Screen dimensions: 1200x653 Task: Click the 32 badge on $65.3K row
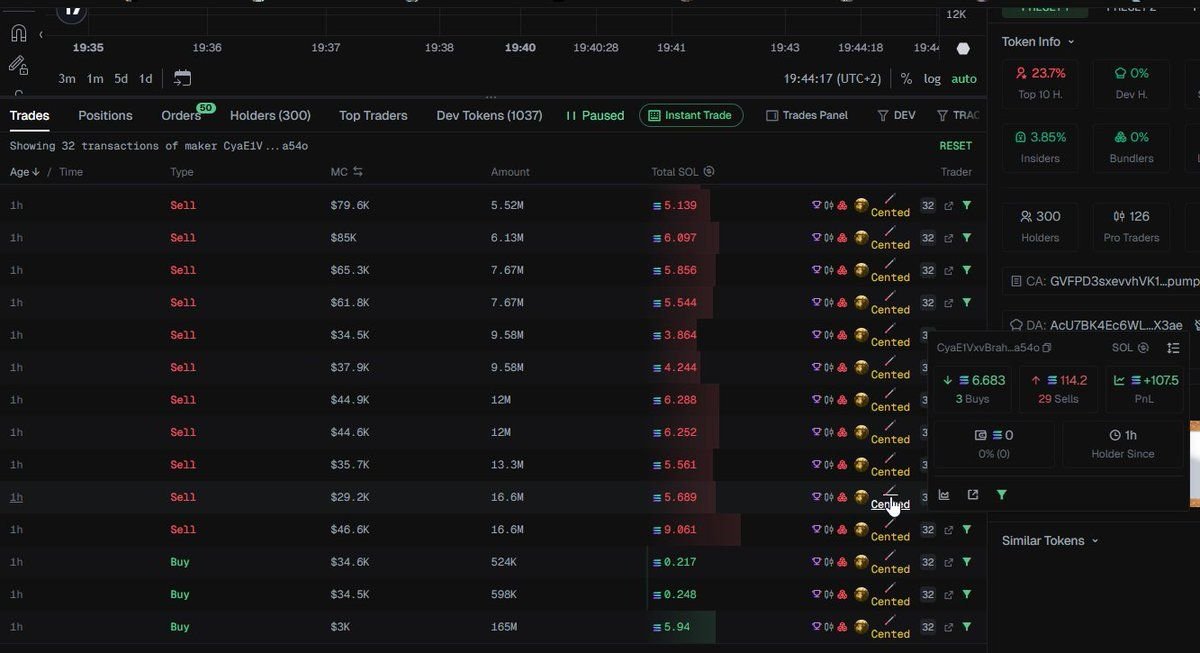coord(928,270)
